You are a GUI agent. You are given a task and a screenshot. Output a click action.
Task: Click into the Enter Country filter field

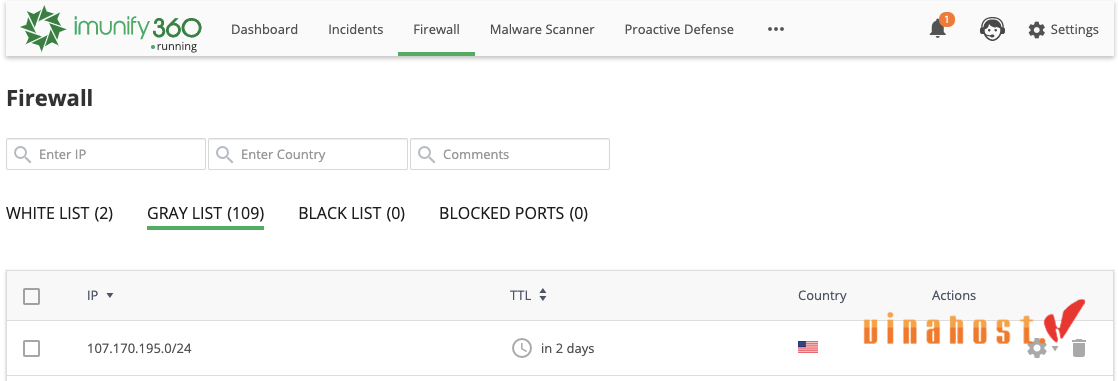click(x=308, y=154)
